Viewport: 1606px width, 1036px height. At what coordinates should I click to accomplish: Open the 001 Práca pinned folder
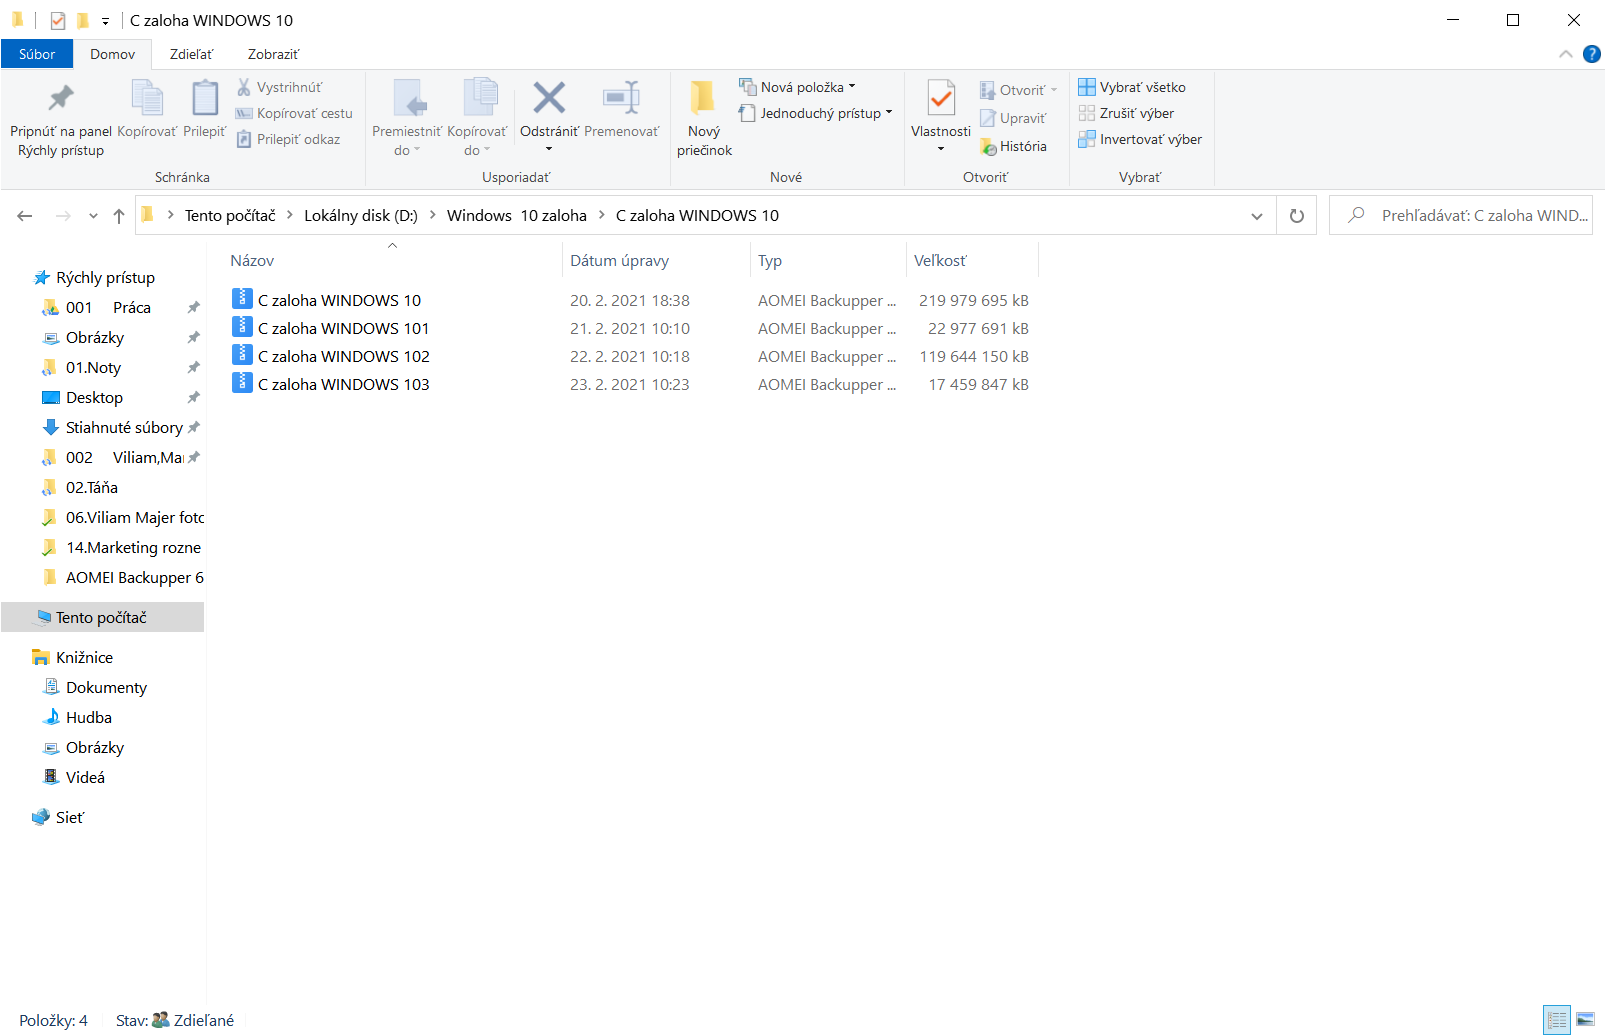[108, 308]
